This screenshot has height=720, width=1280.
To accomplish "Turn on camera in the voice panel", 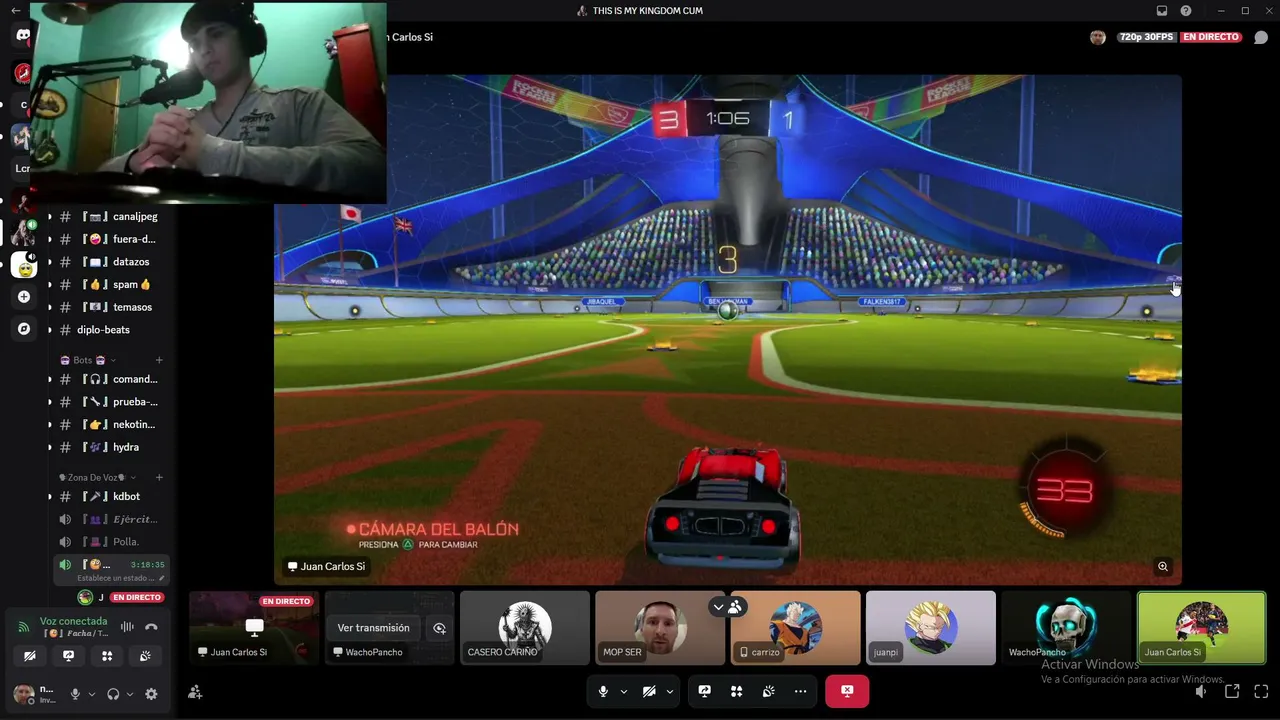I will 30,656.
